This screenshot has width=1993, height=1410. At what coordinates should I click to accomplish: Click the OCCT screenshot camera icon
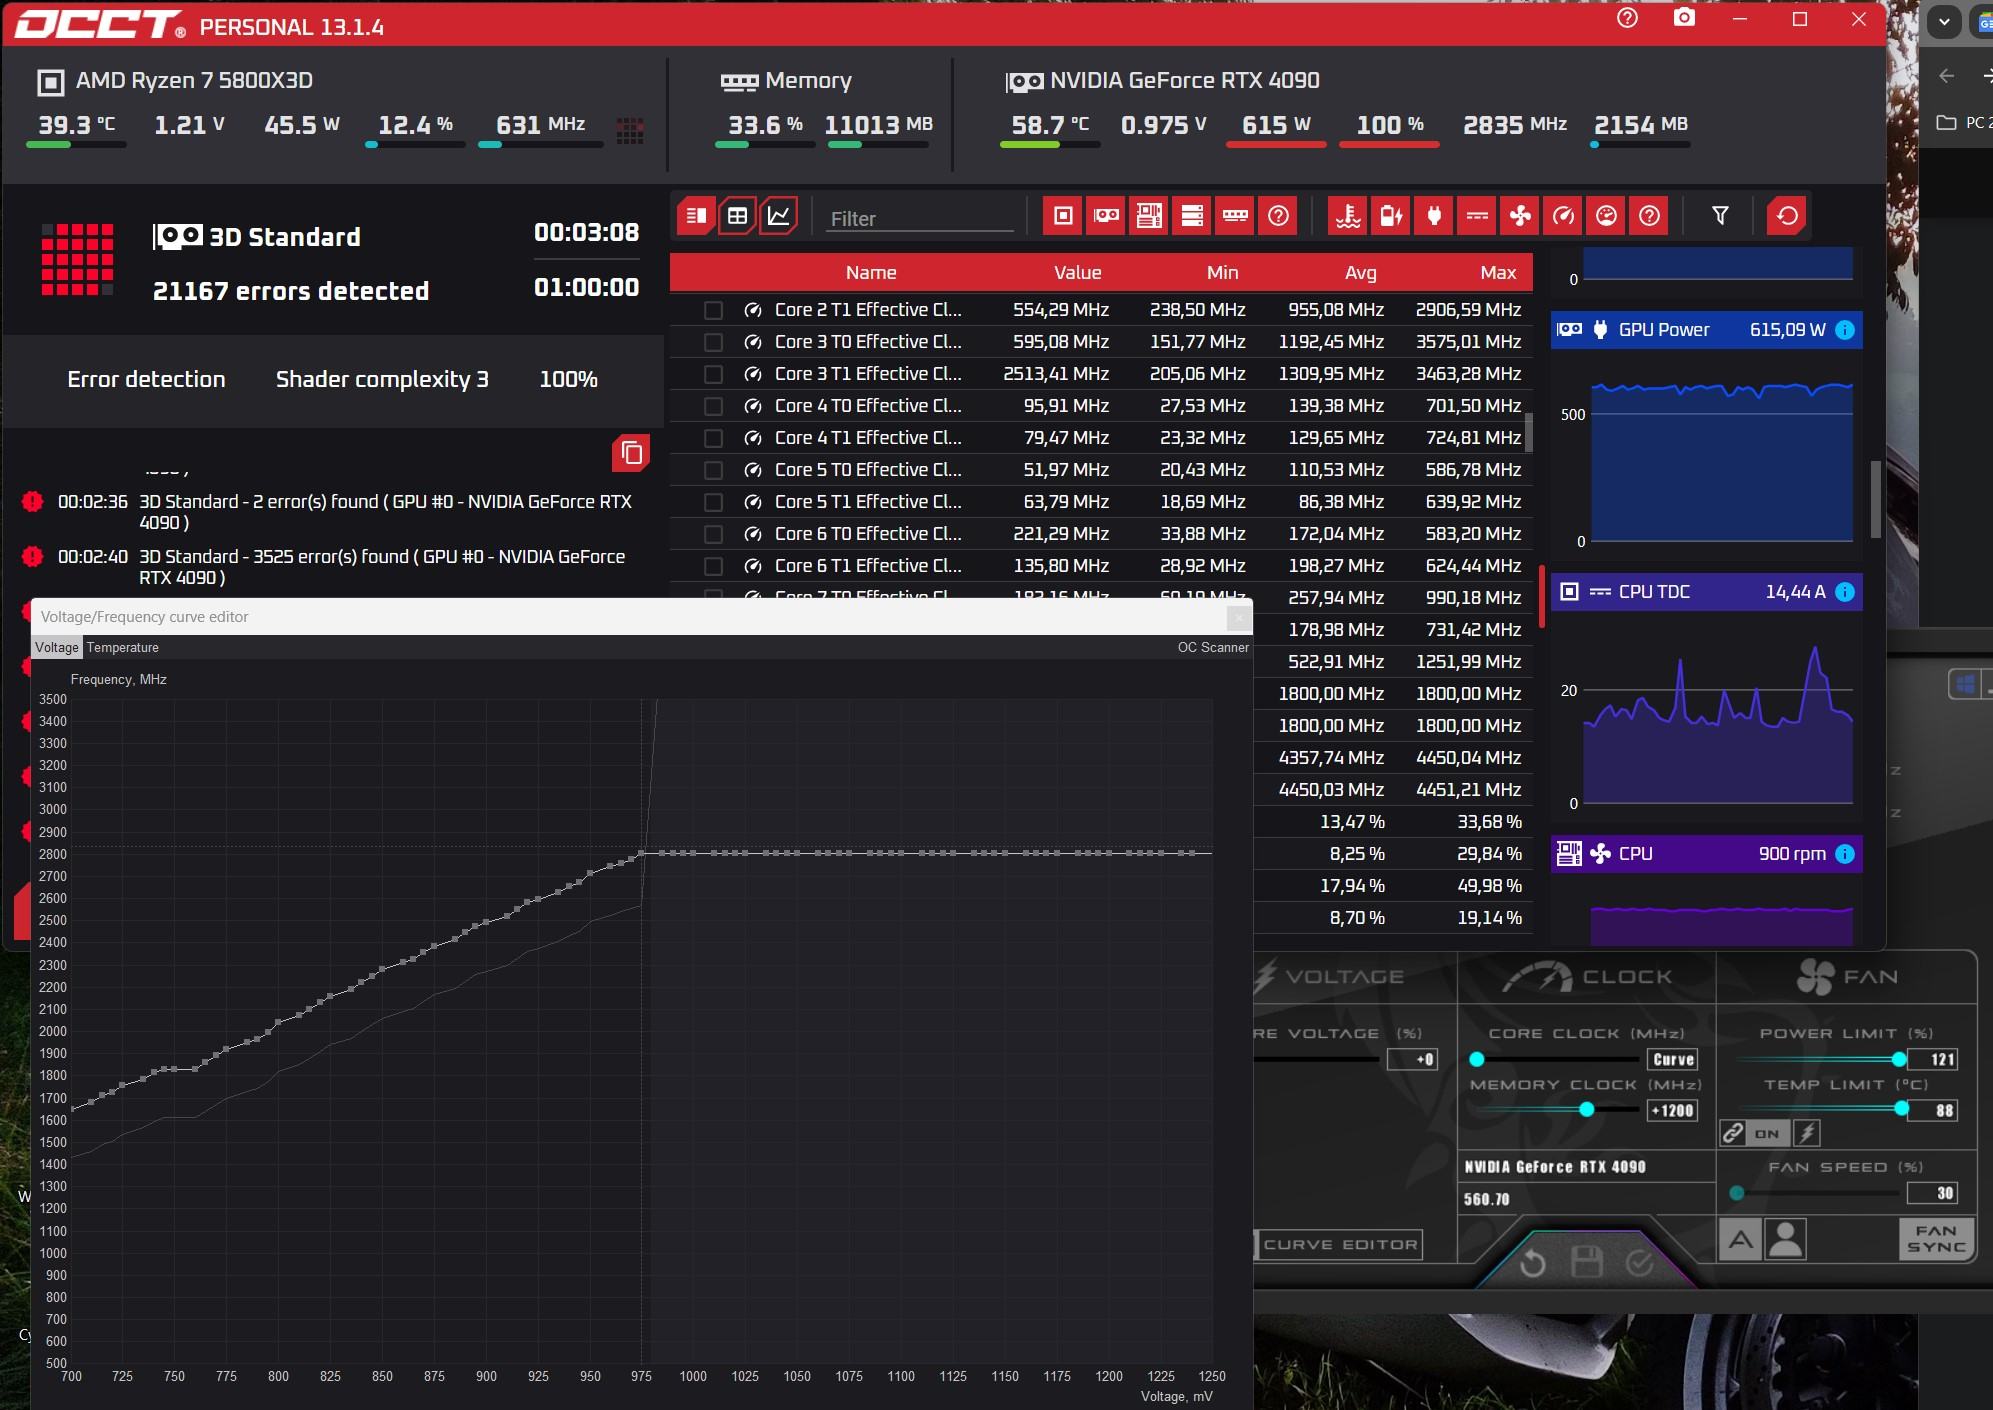pyautogui.click(x=1684, y=19)
